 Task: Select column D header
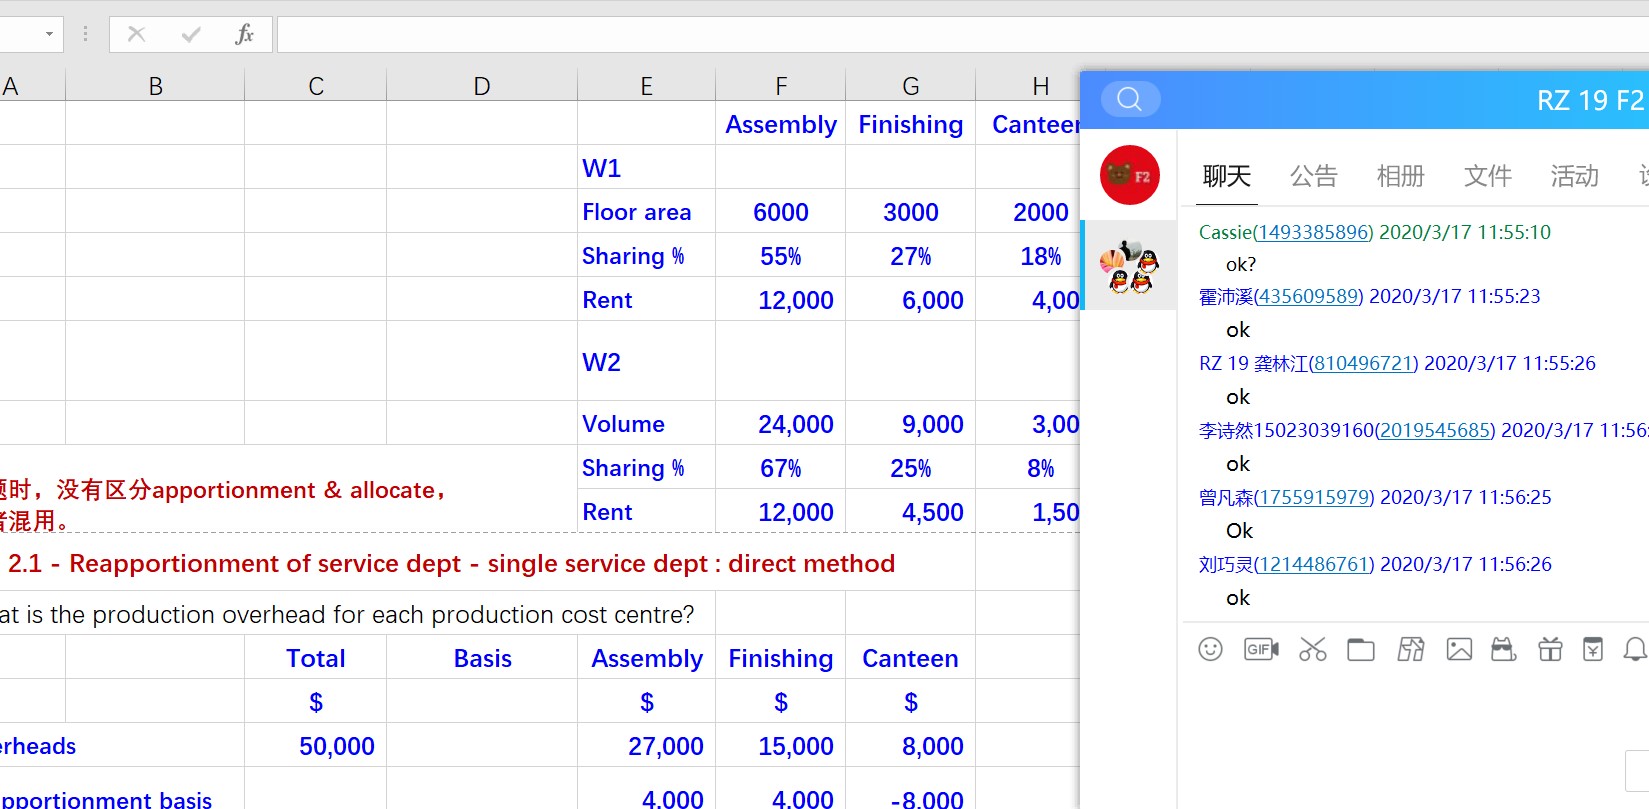point(481,86)
